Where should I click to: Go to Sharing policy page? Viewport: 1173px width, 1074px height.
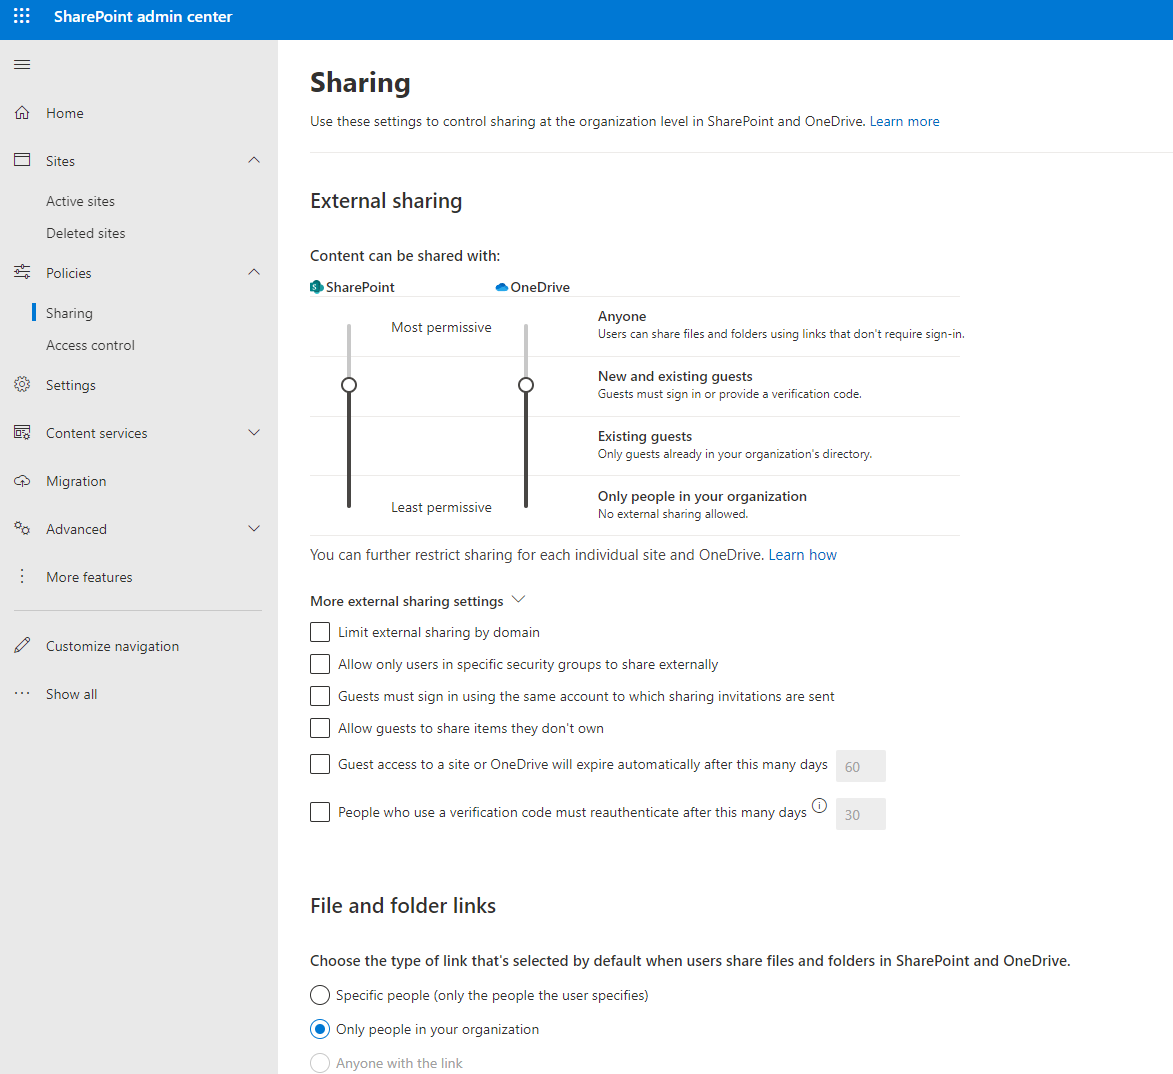coord(70,313)
